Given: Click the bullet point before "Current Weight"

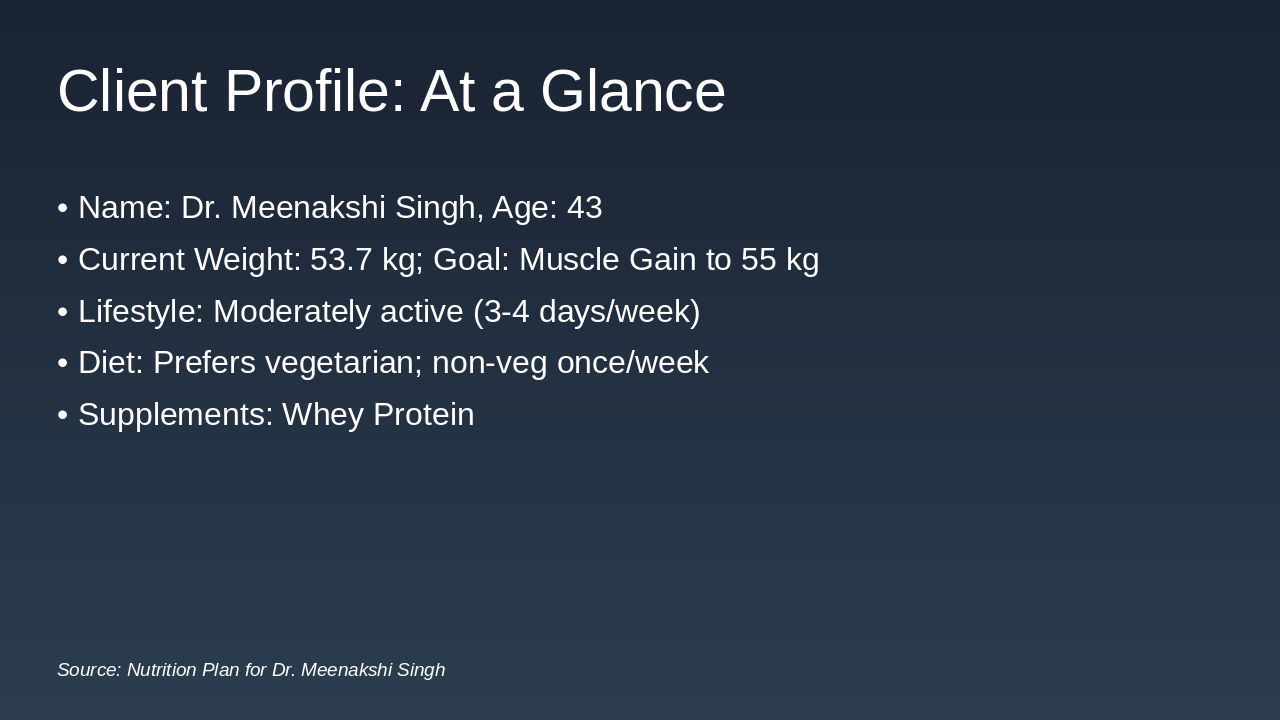Looking at the screenshot, I should pos(63,260).
